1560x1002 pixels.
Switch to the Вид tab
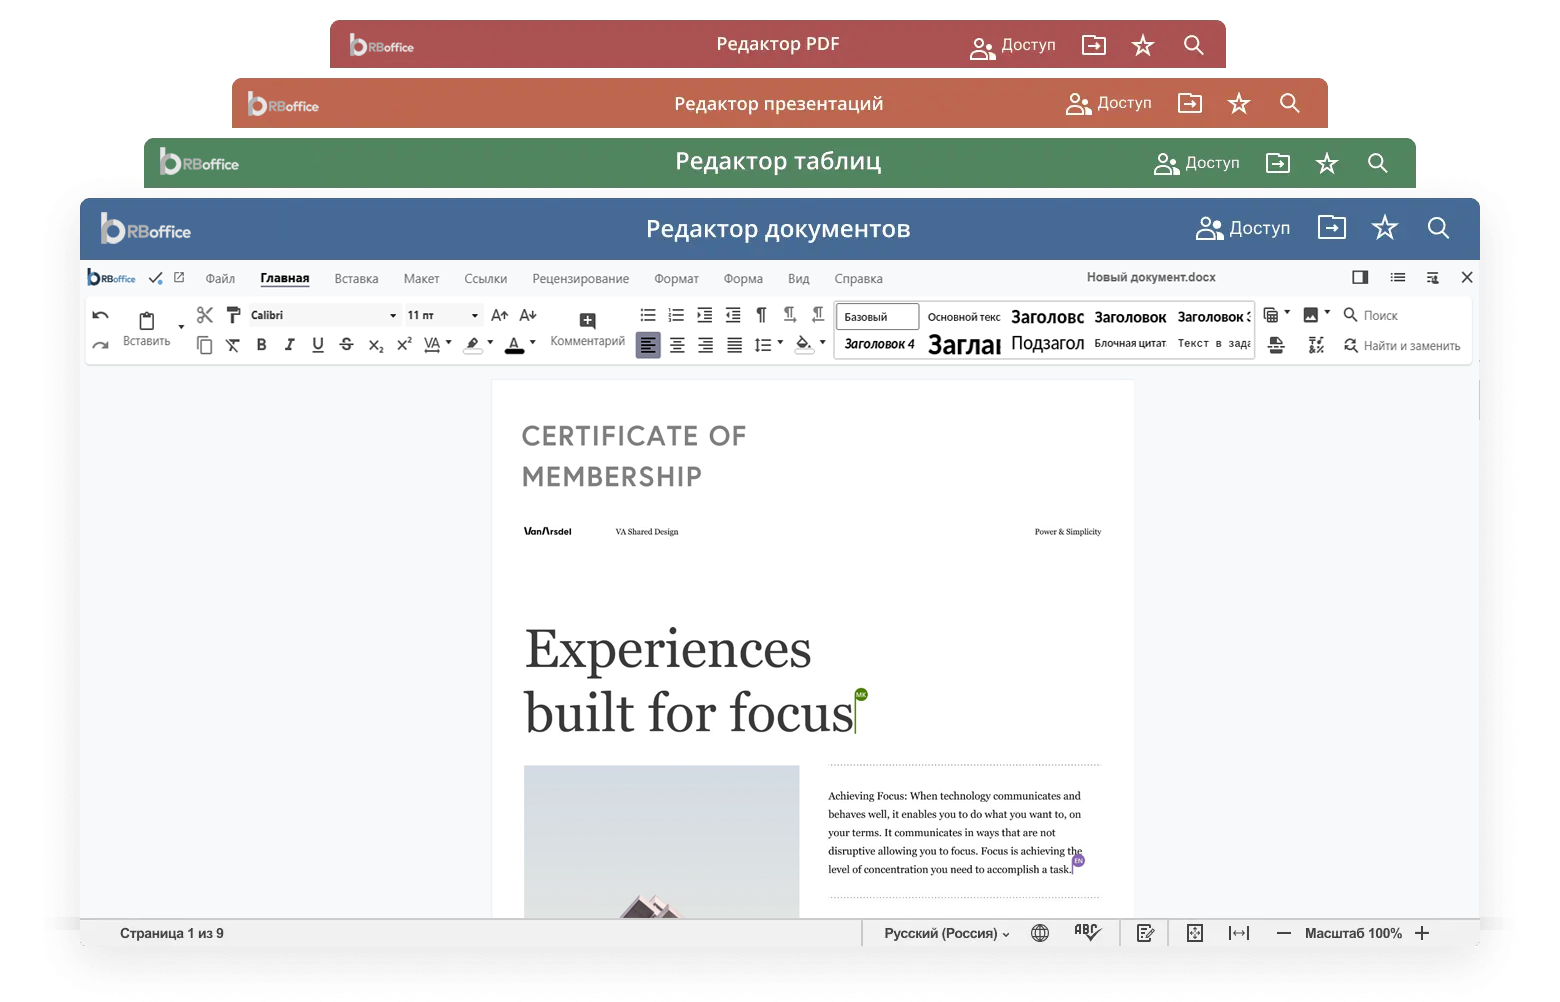pyautogui.click(x=798, y=279)
